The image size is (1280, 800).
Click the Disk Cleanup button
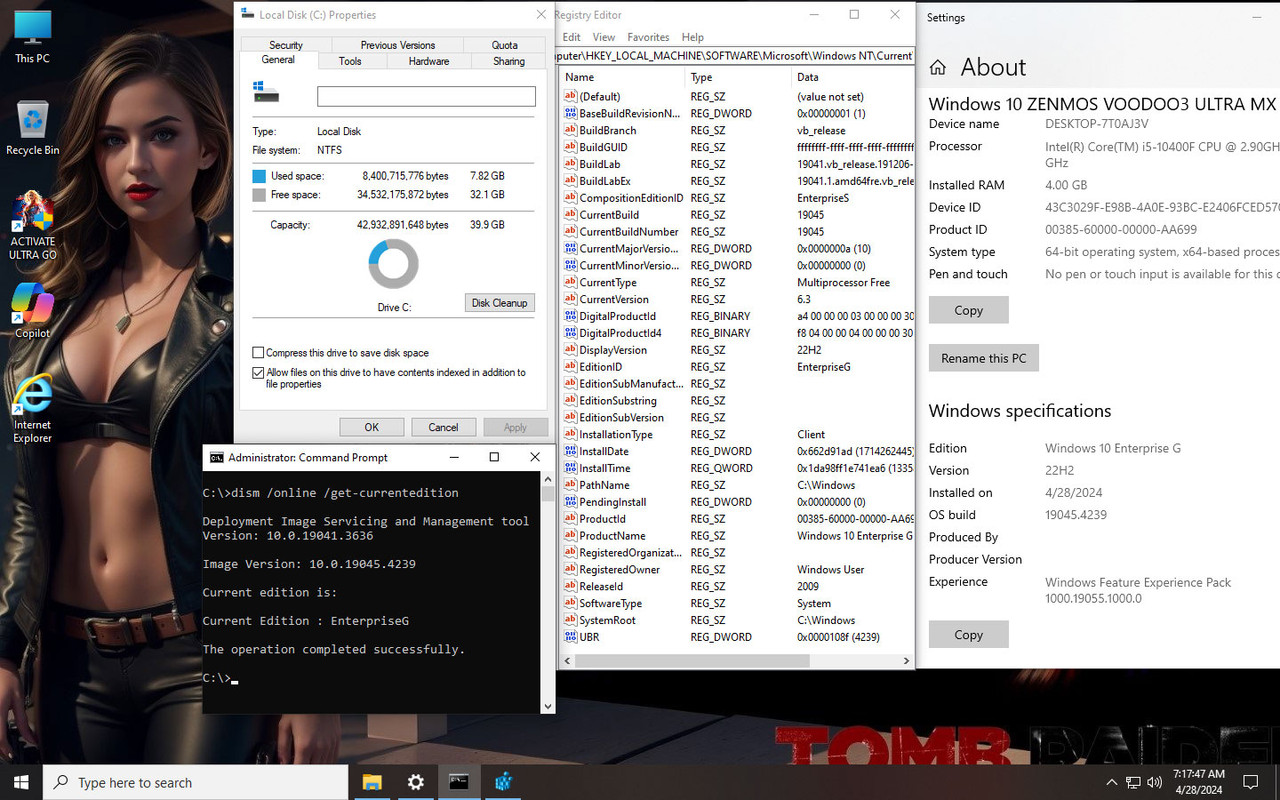[x=500, y=303]
